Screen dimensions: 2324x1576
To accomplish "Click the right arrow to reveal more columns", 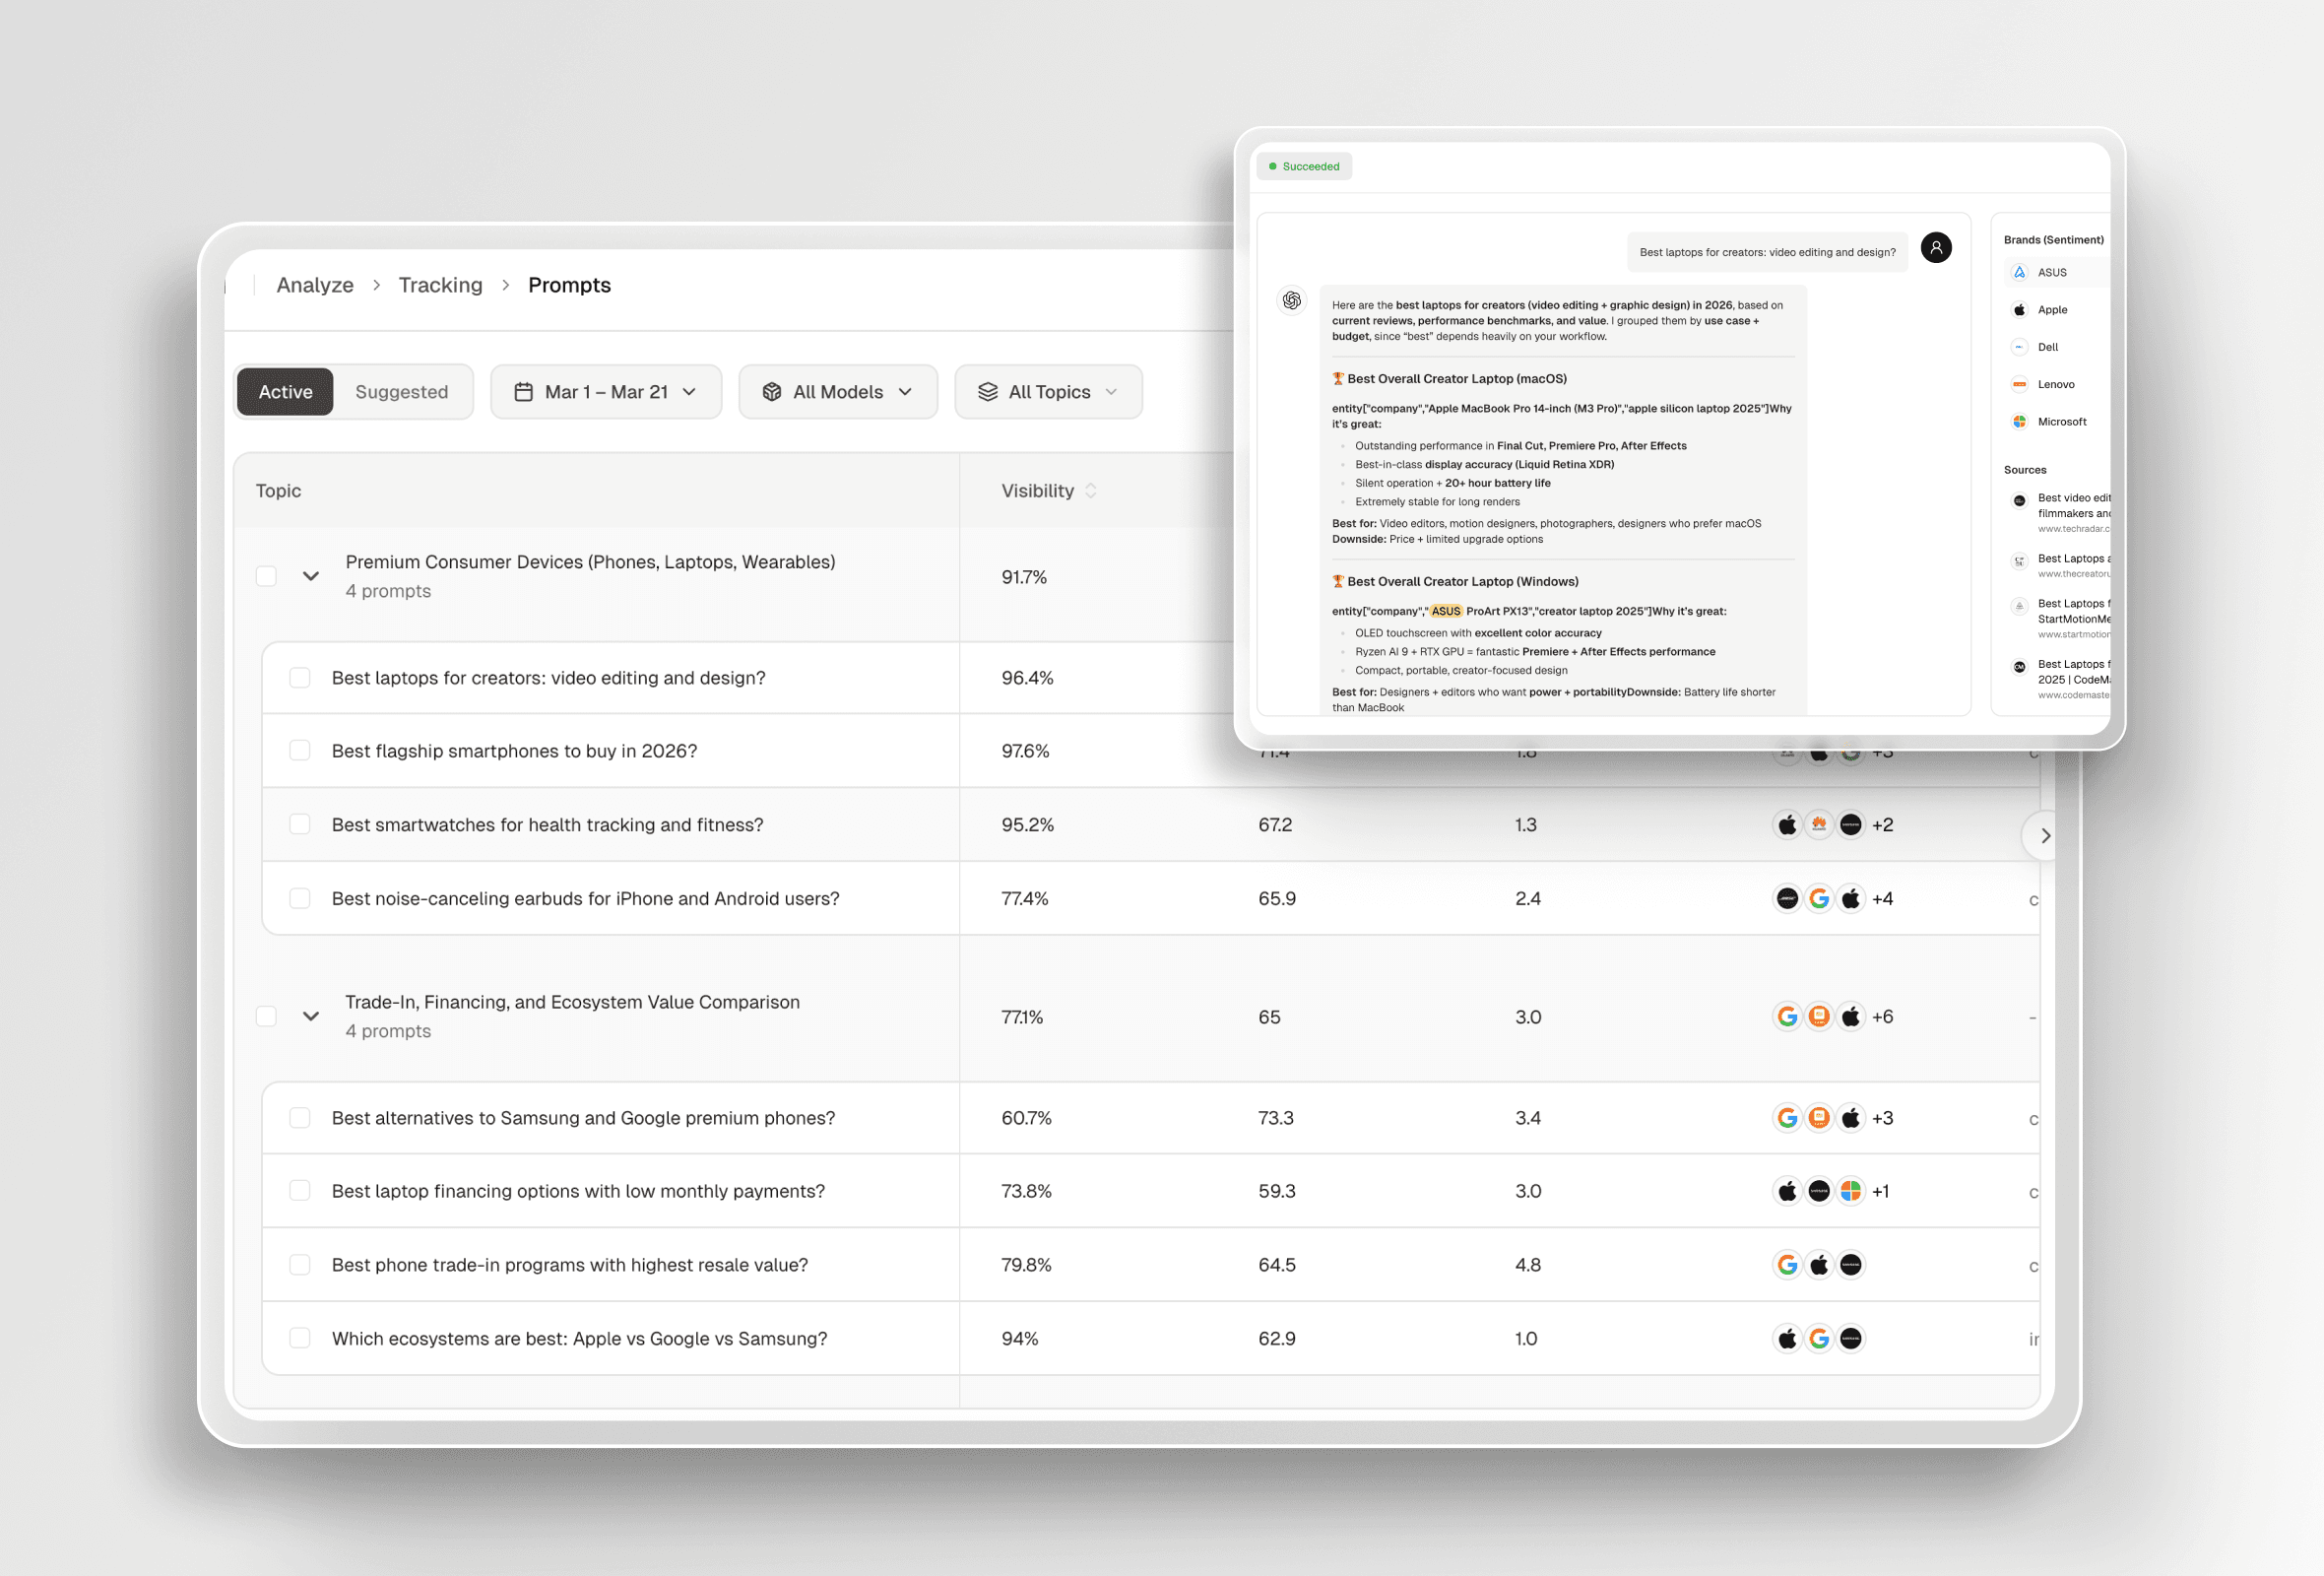I will pyautogui.click(x=2045, y=835).
